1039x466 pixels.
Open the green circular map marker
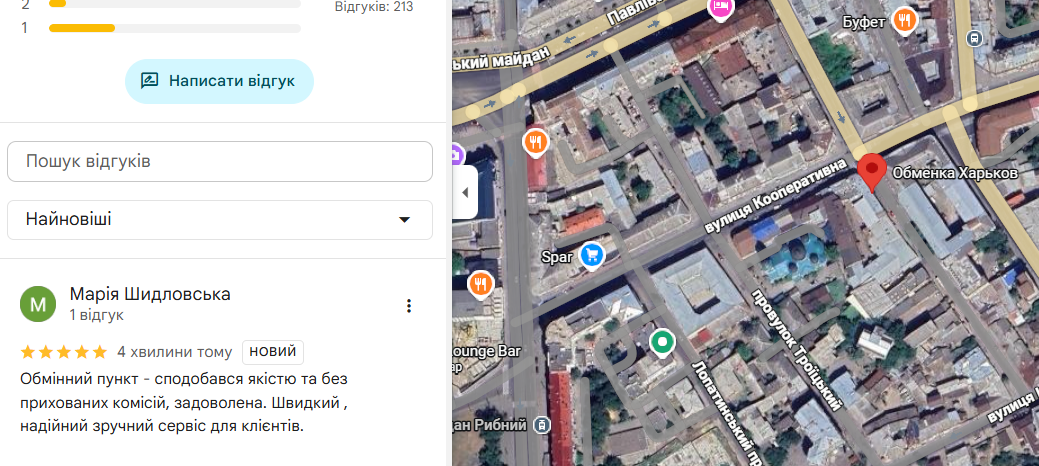[661, 343]
